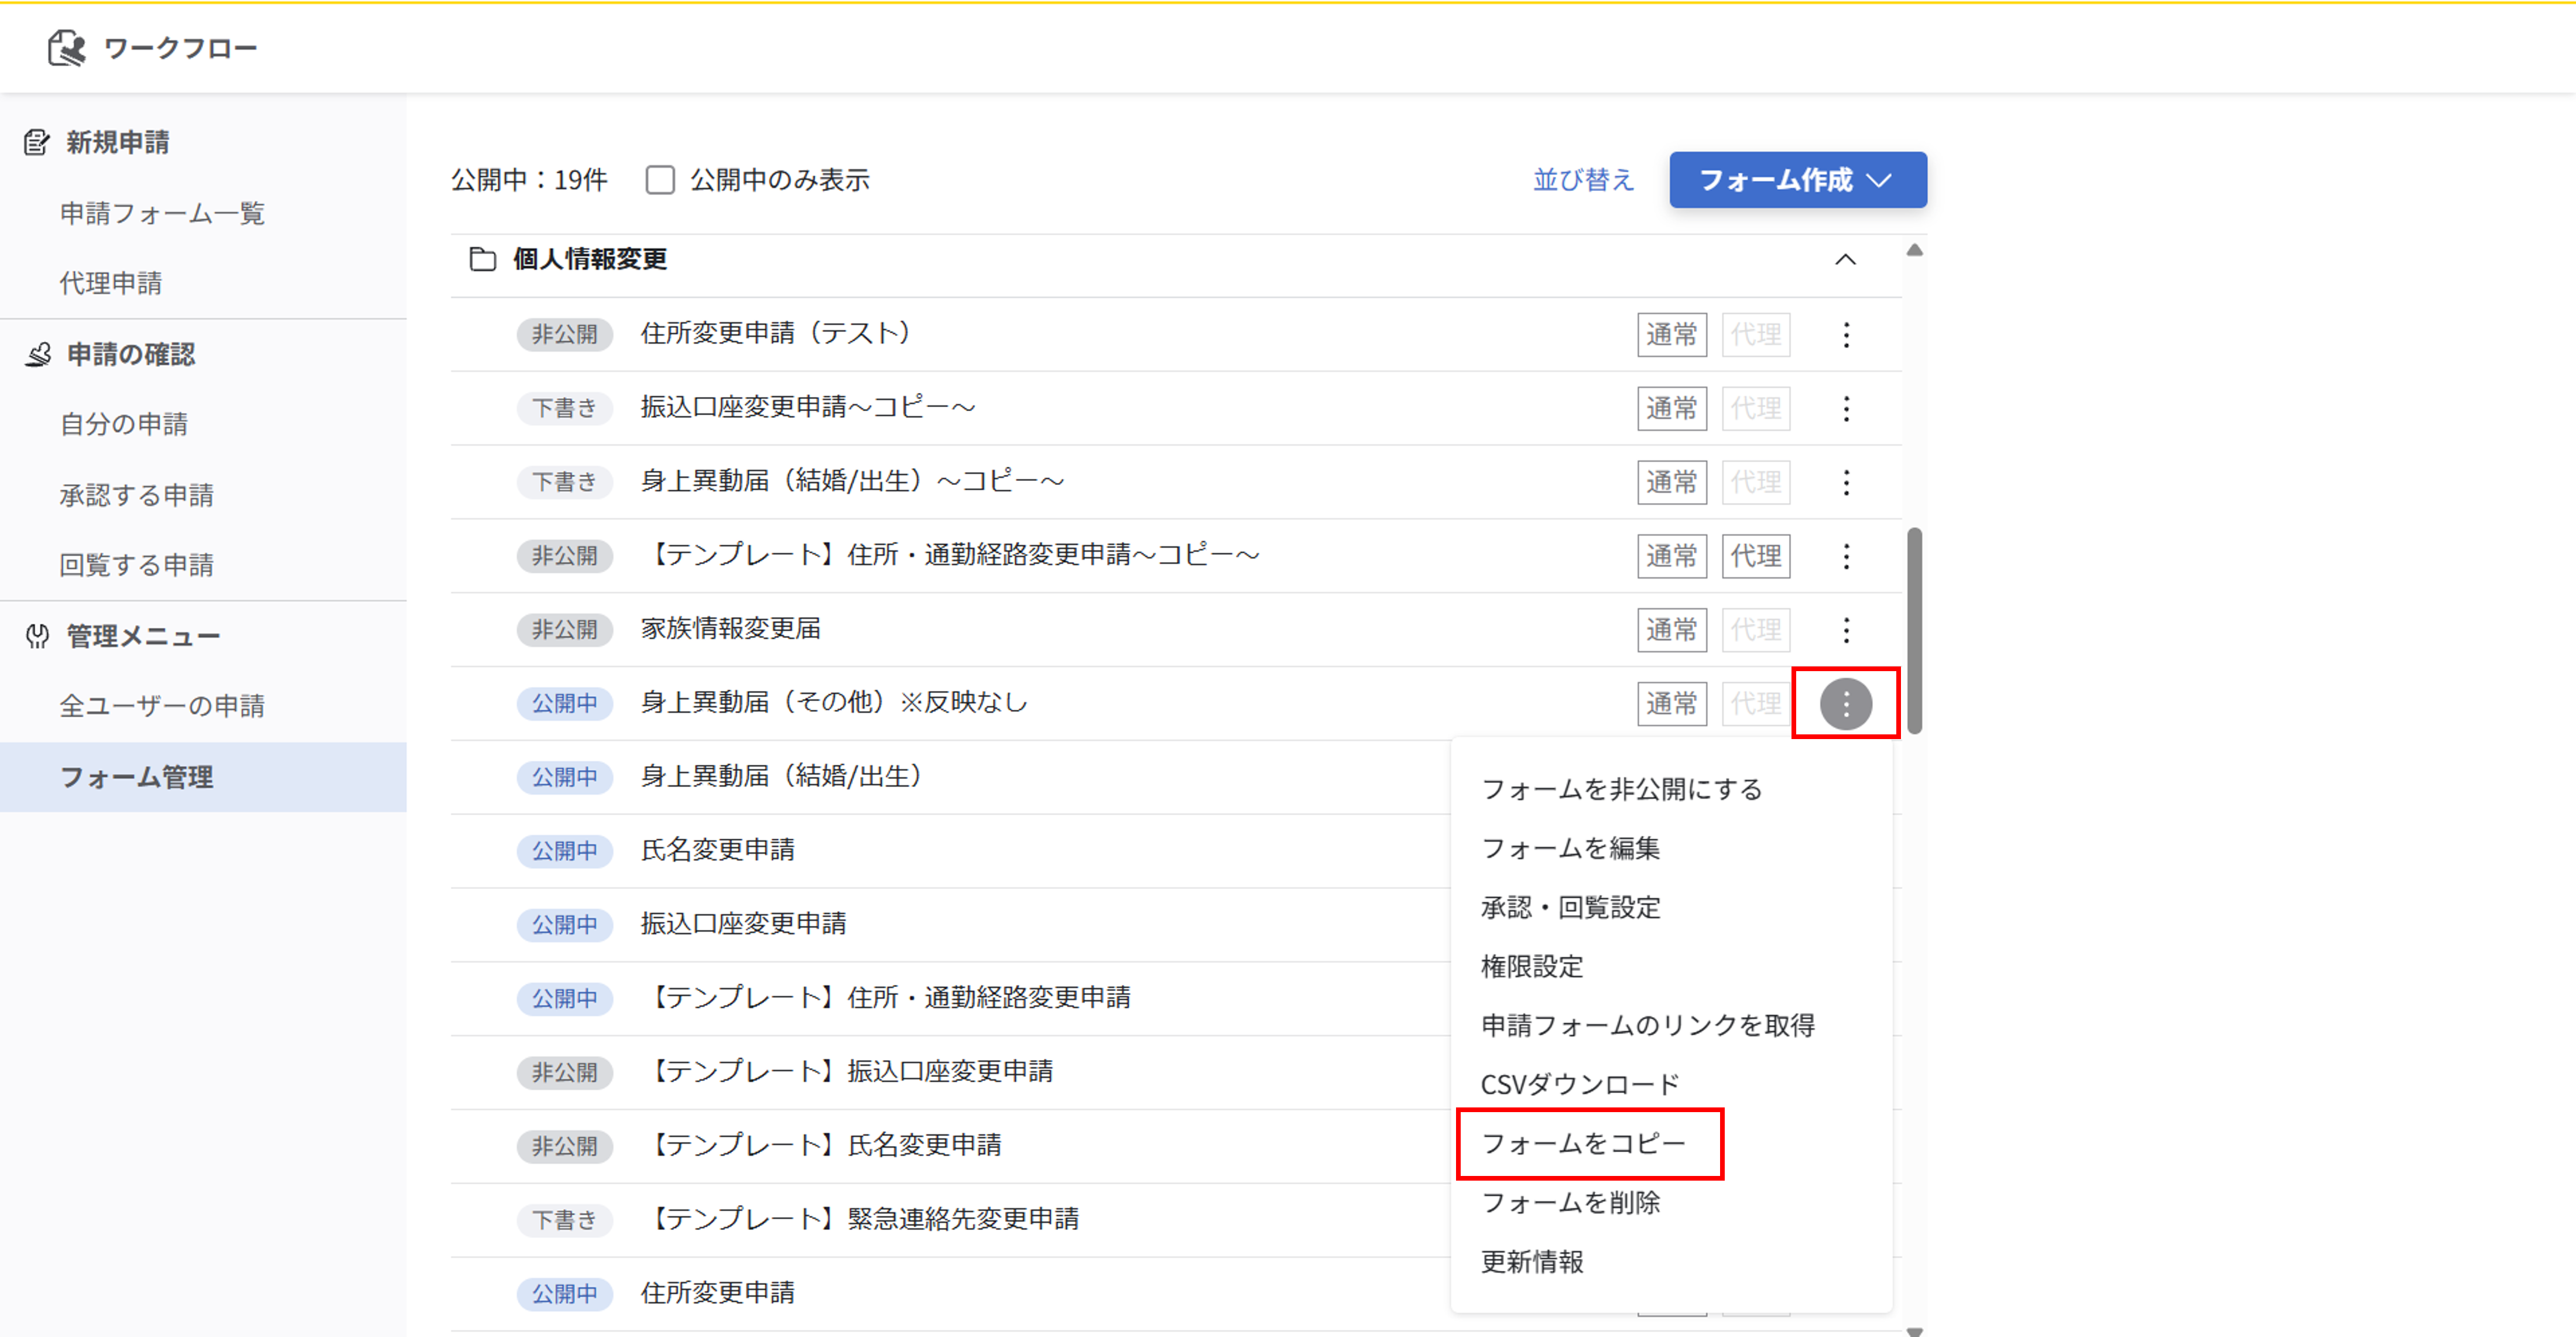Screen dimensions: 2576x1337
Task: Click the 住所変更申請（テスト） form name
Action: [x=776, y=333]
